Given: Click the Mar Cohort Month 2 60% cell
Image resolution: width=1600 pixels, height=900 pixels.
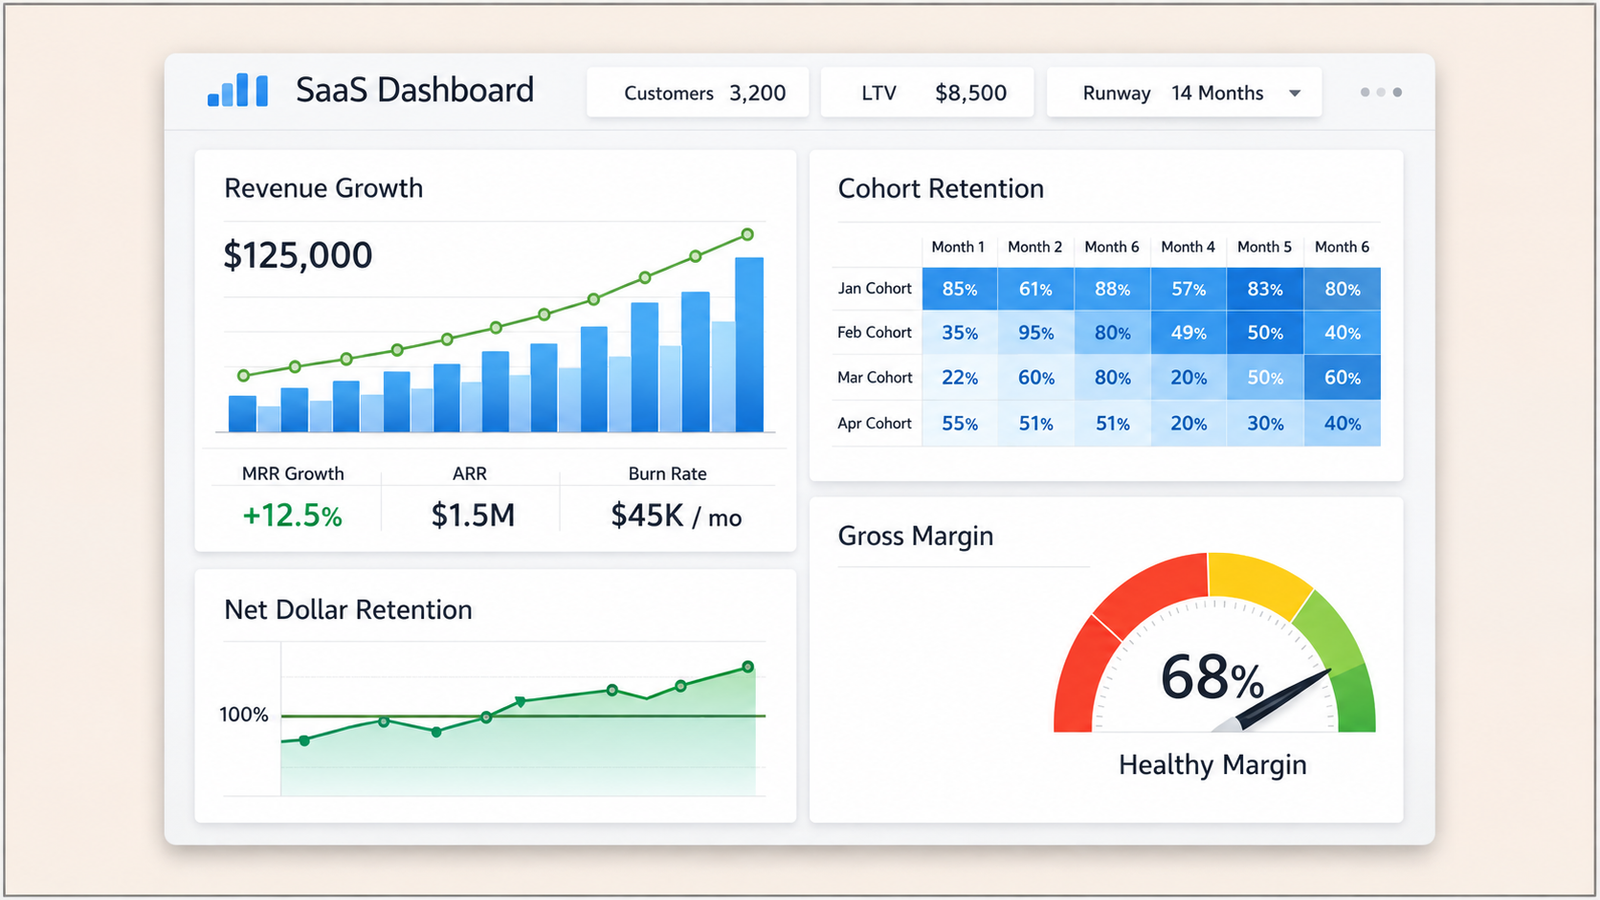Looking at the screenshot, I should (1035, 378).
